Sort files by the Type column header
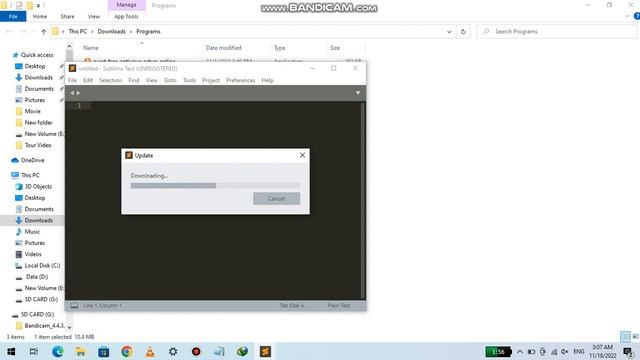The width and height of the screenshot is (640, 360). coord(280,48)
